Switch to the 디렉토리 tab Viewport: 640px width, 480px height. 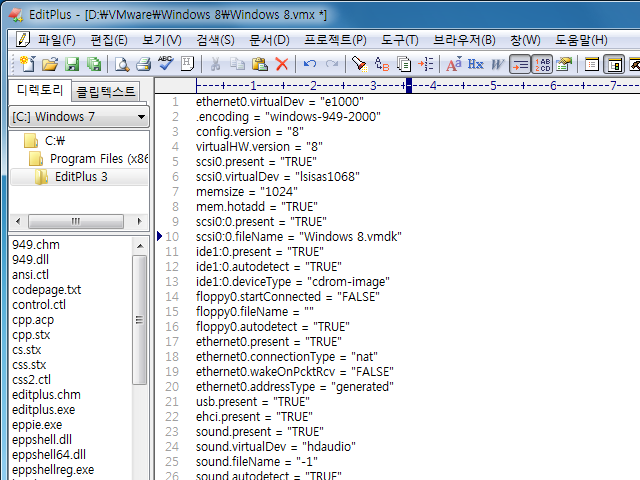[x=40, y=90]
